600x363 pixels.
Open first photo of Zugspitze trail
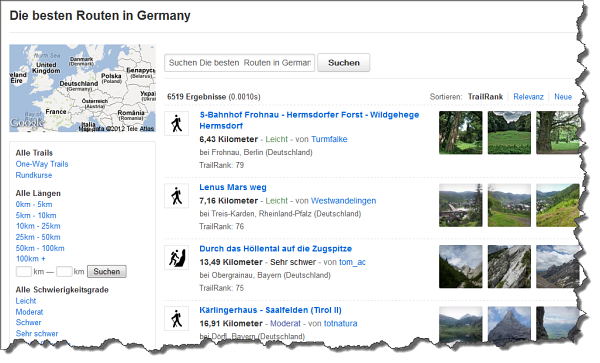click(461, 267)
